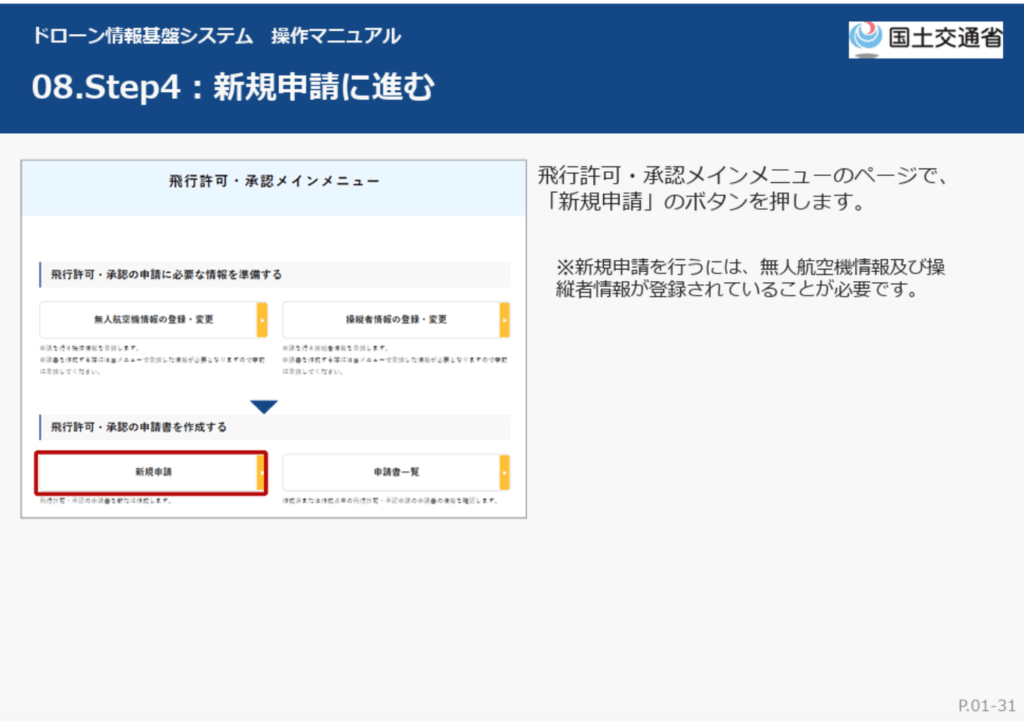1024x724 pixels.
Task: Click yellow arrow on 操縦者情報の登録・変更 button
Action: pos(504,320)
